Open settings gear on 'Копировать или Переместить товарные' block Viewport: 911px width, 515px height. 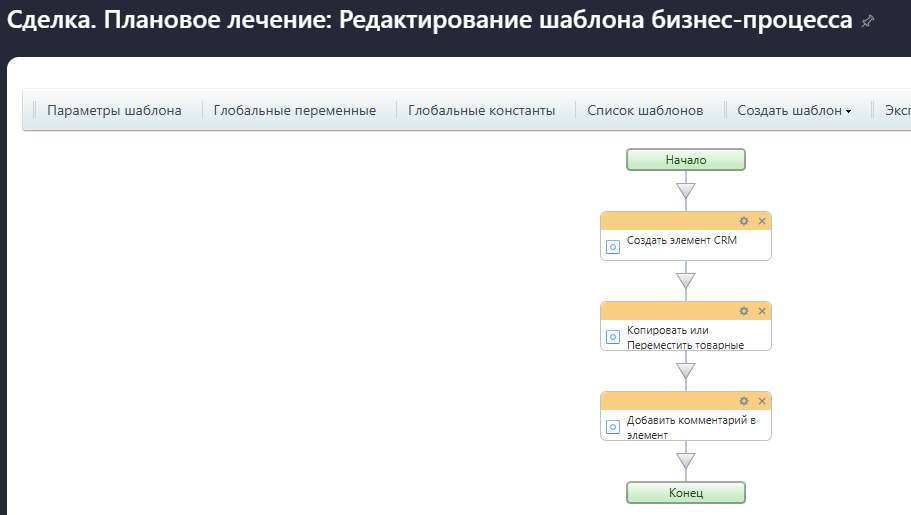744,311
